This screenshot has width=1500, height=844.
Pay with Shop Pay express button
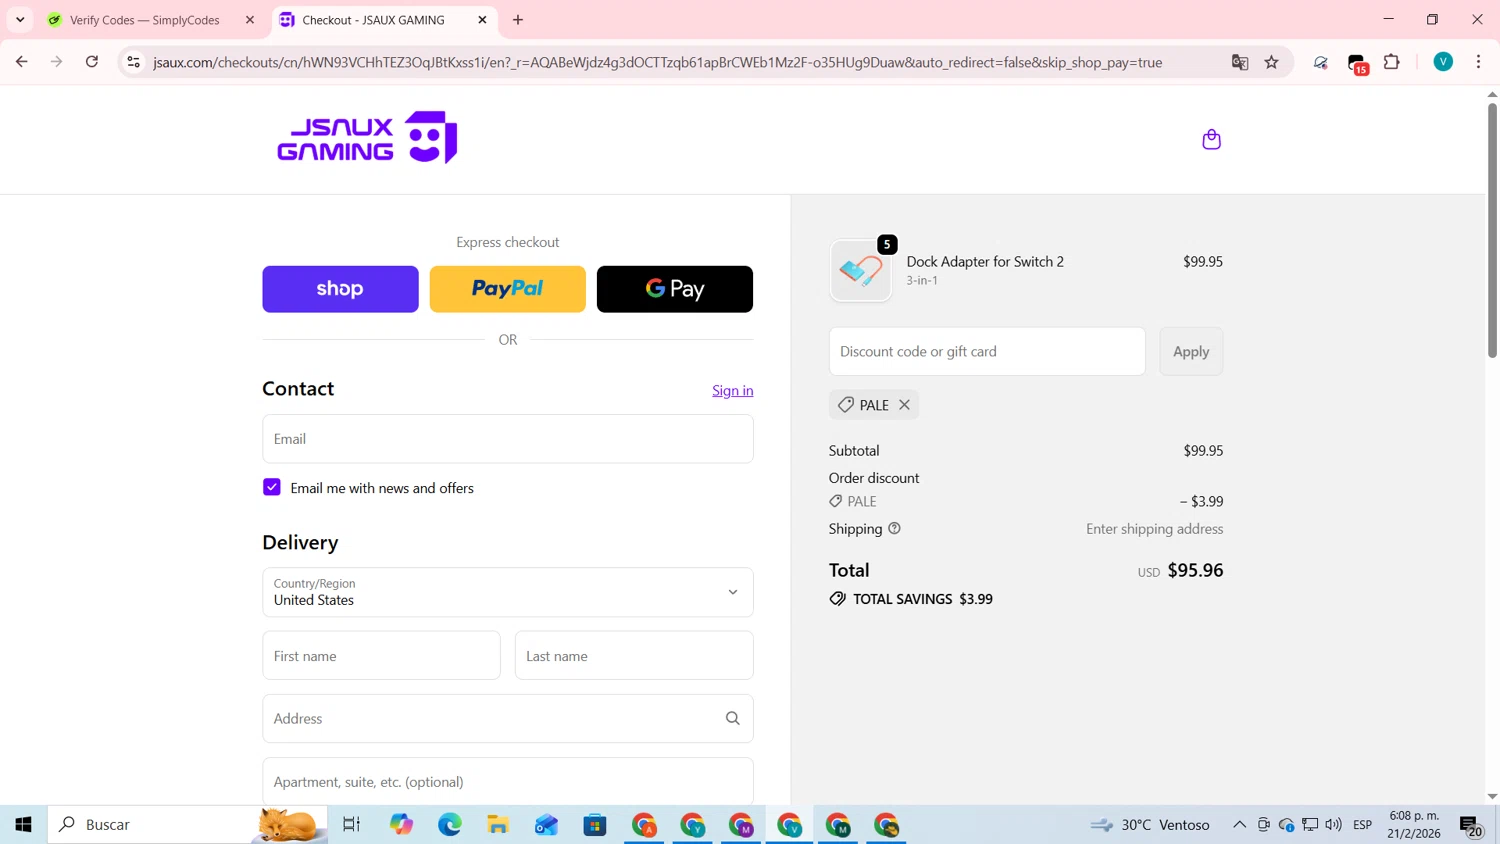340,289
